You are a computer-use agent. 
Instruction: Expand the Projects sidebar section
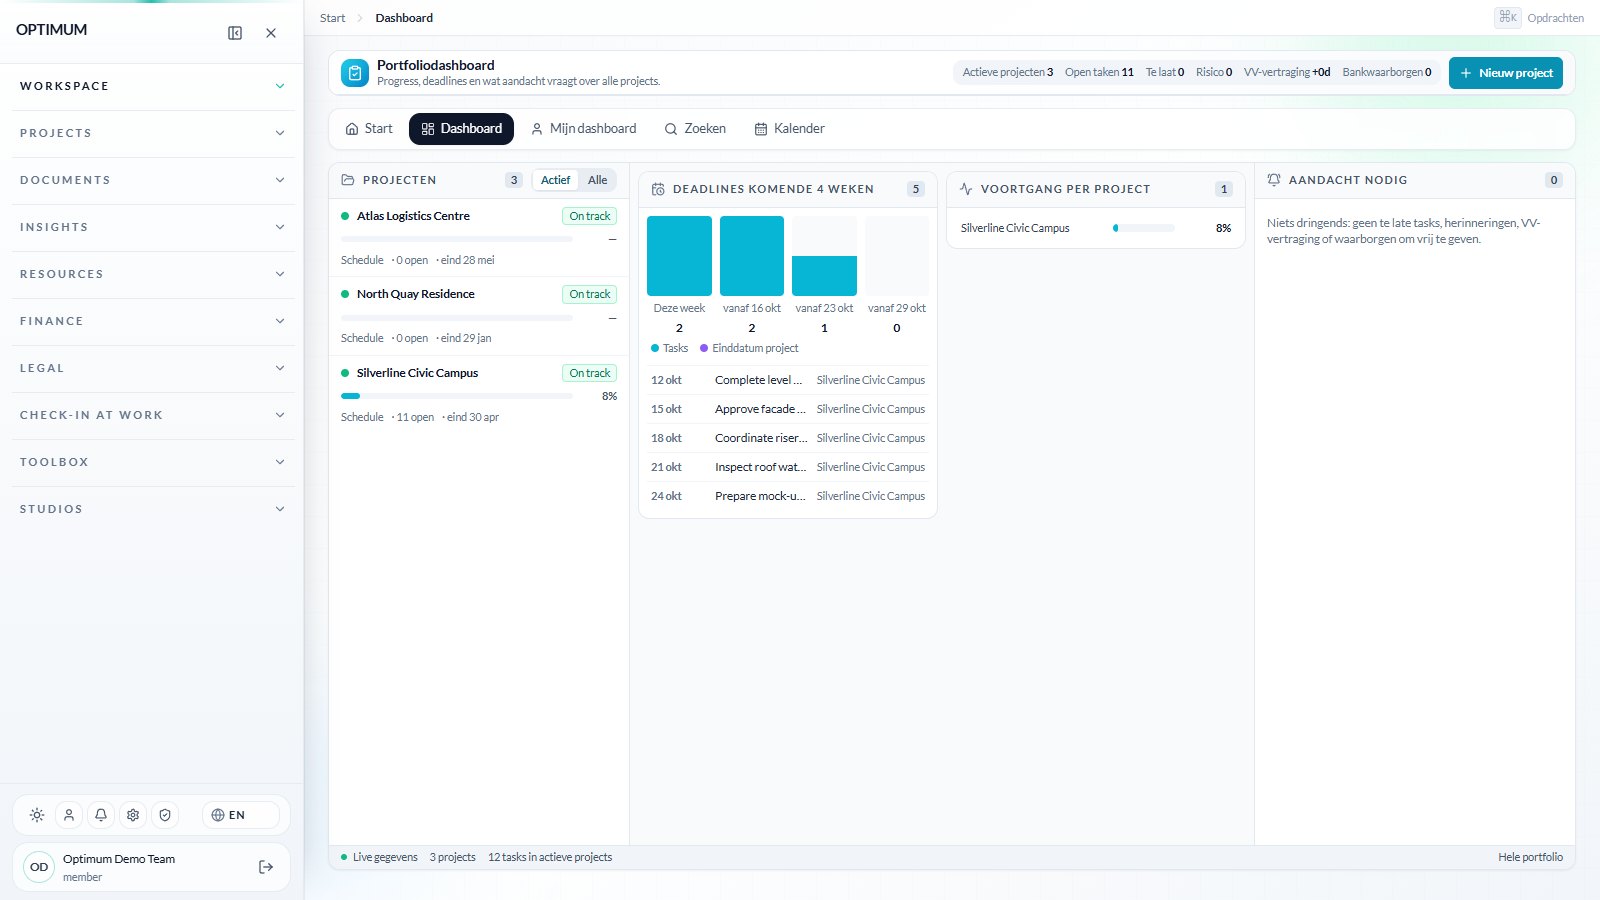152,133
